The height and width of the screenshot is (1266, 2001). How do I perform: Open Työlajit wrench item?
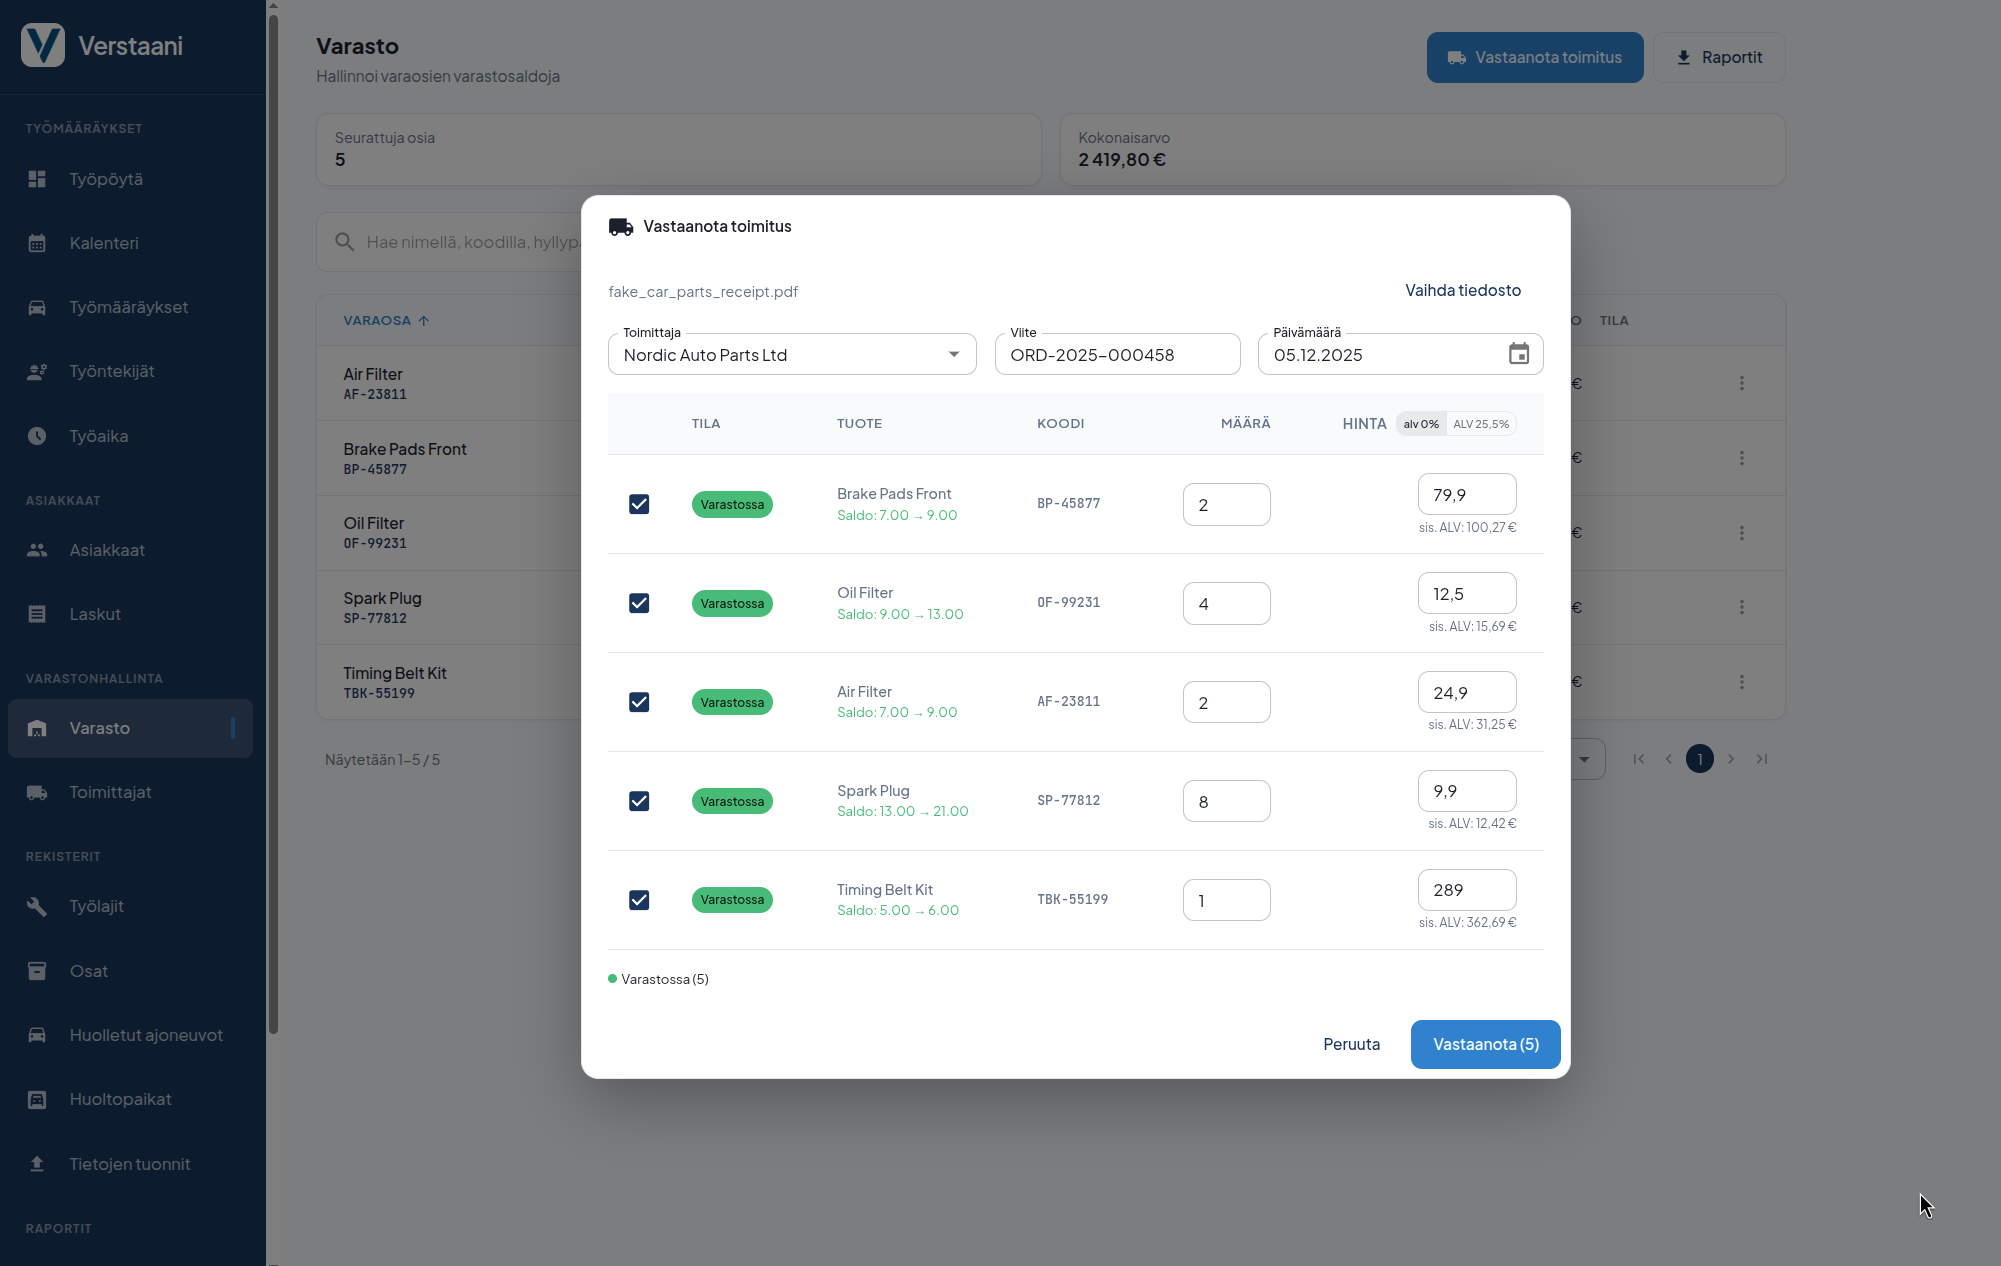pos(96,906)
